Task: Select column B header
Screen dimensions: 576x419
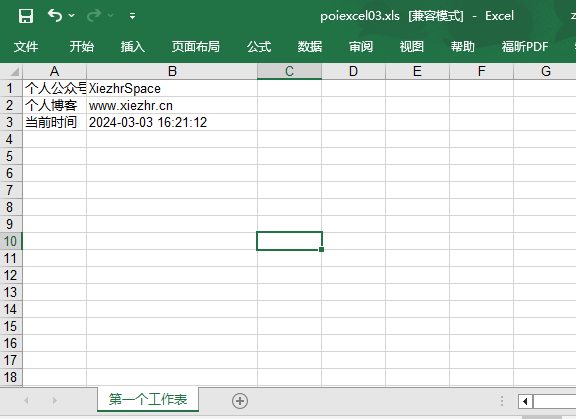Action: point(172,71)
